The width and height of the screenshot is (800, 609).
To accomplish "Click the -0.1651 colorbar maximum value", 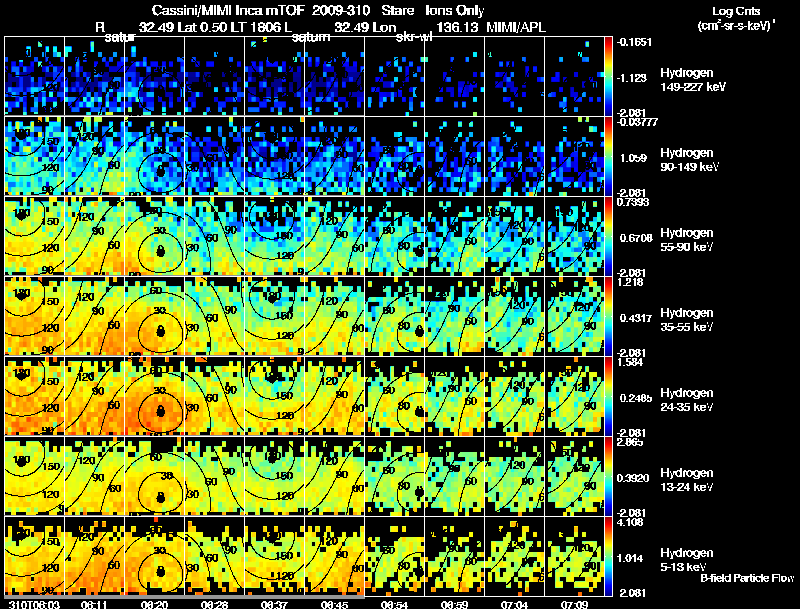I will coord(634,42).
